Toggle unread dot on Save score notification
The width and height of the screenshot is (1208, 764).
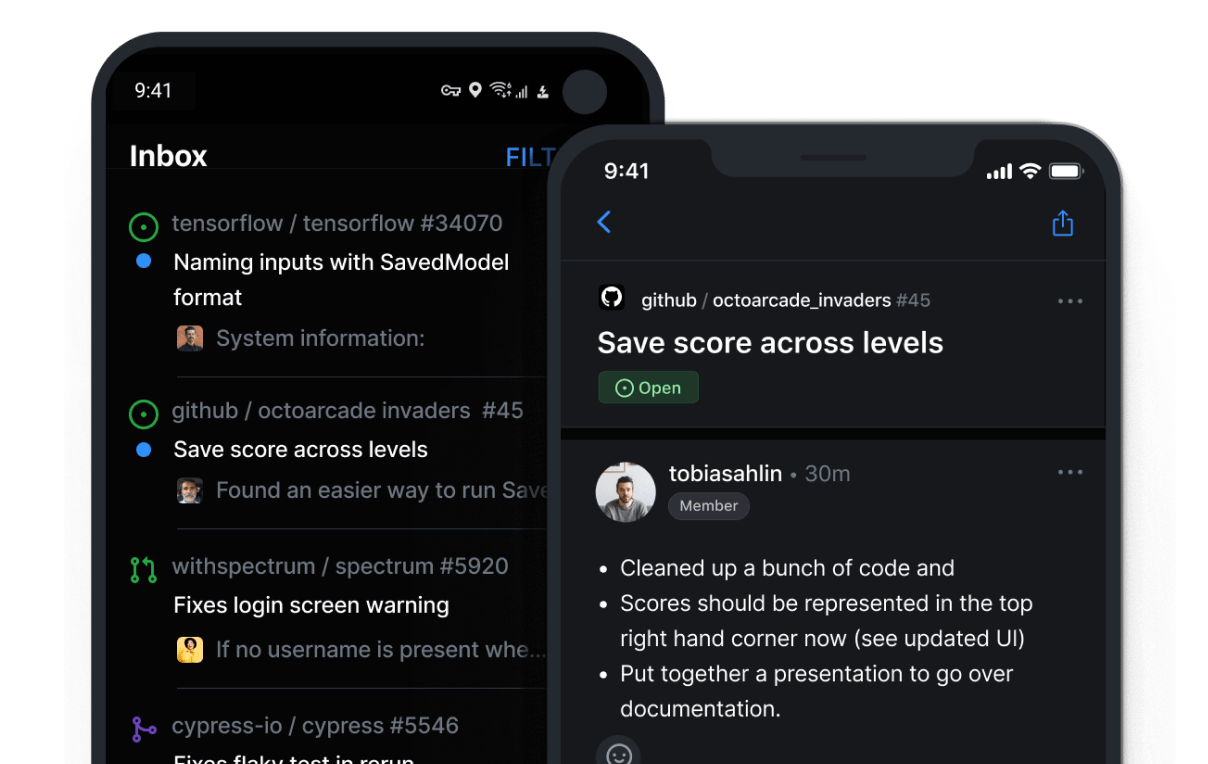(143, 450)
